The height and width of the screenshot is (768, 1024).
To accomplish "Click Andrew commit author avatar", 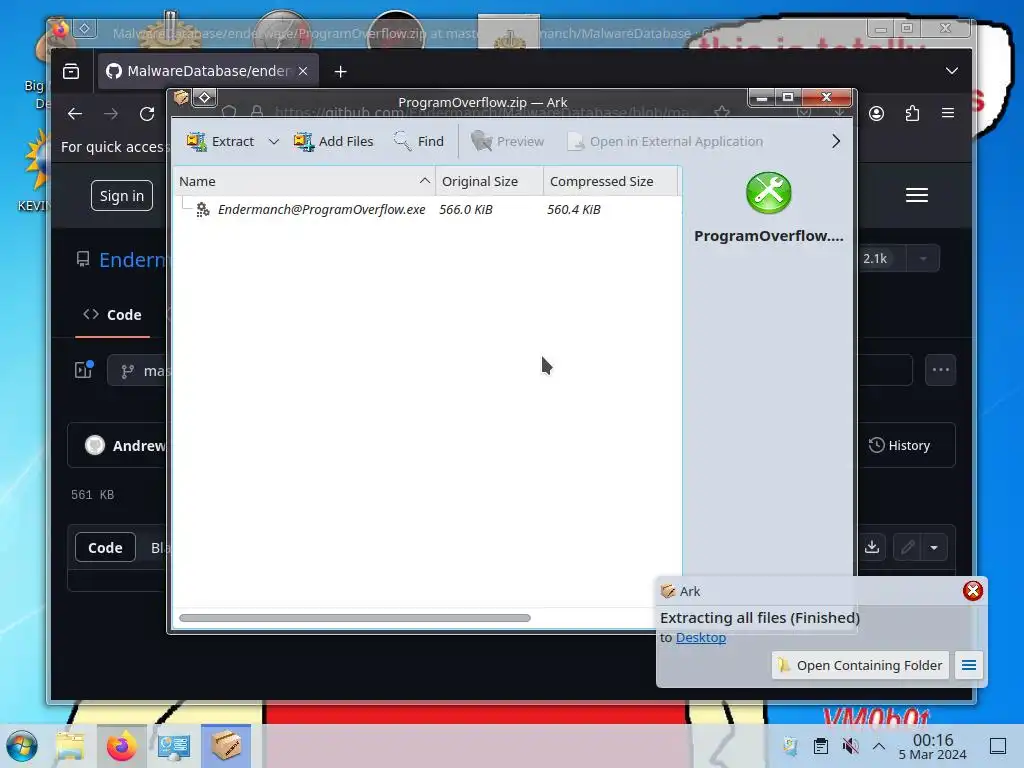I will 95,445.
